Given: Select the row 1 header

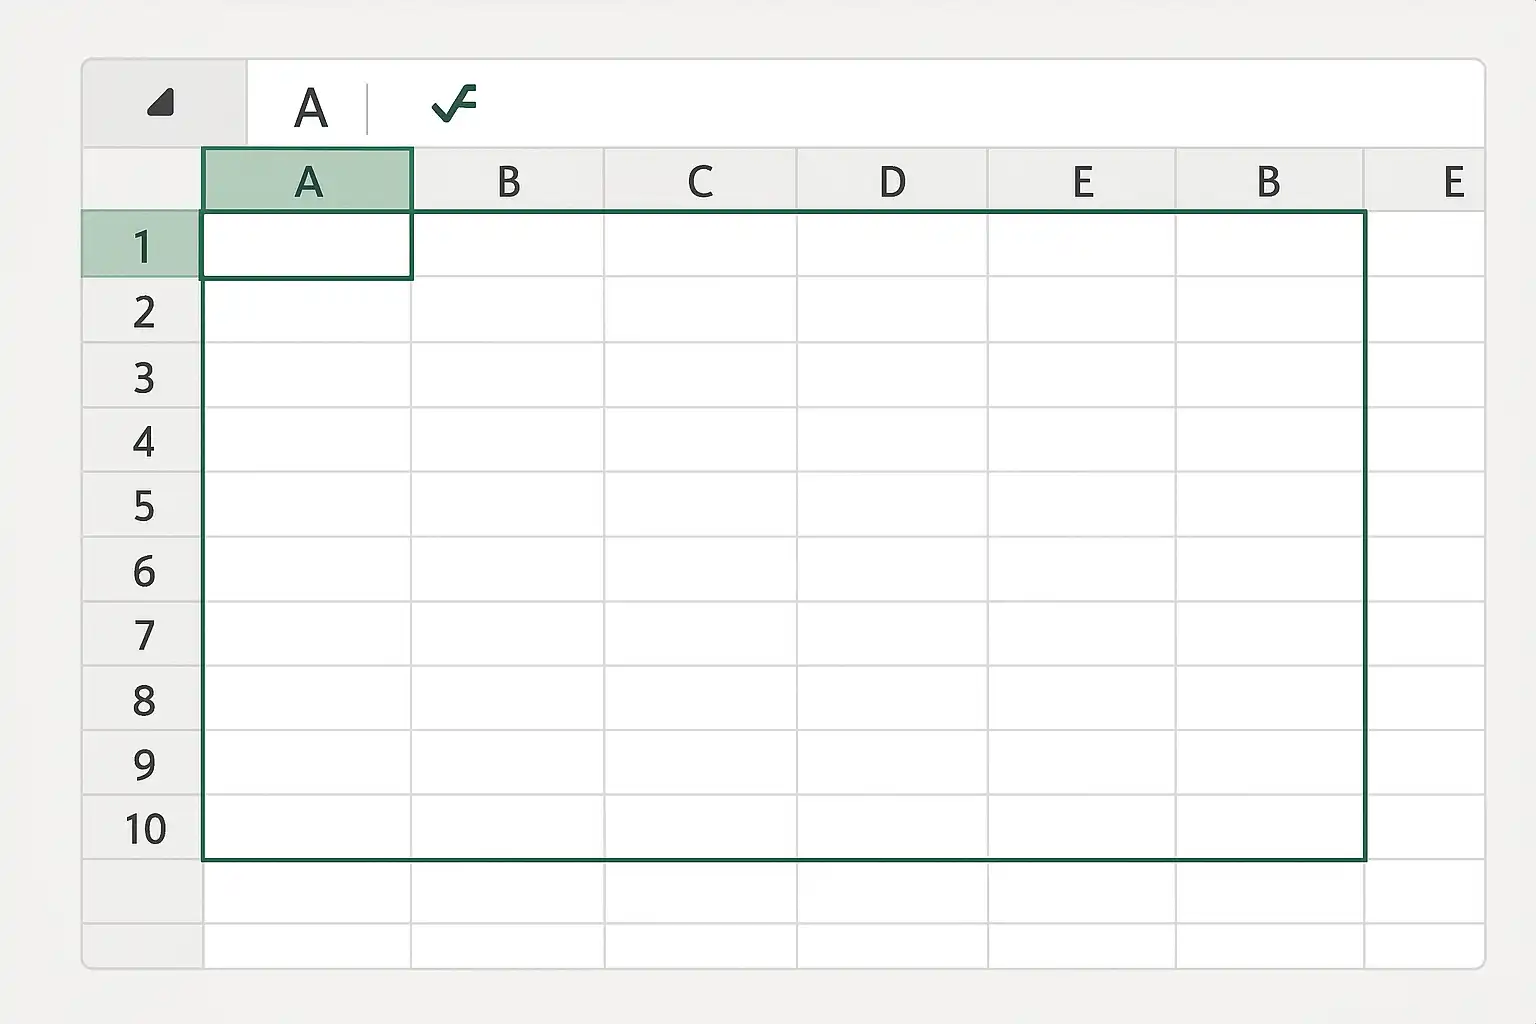Looking at the screenshot, I should pyautogui.click(x=141, y=244).
